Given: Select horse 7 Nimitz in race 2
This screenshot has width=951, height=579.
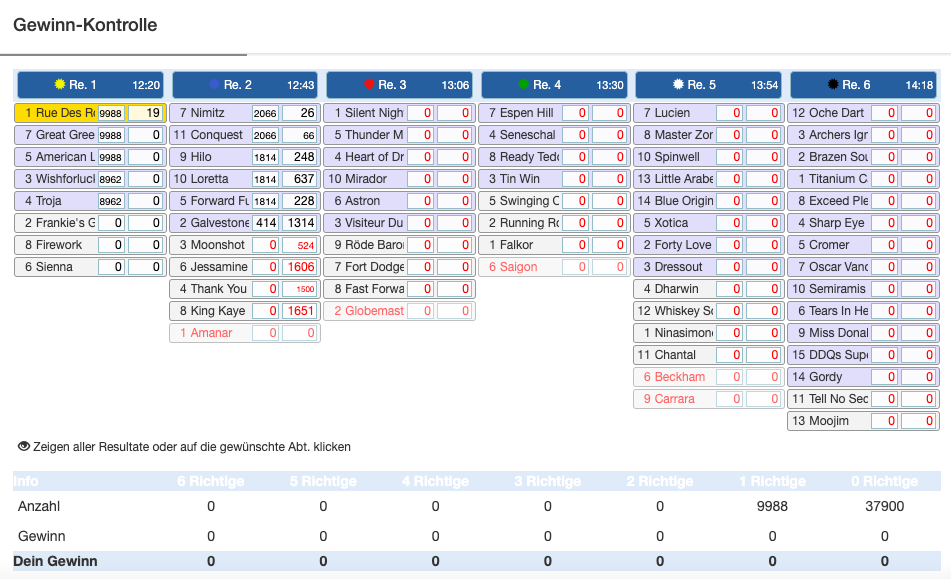Looking at the screenshot, I should tap(245, 113).
